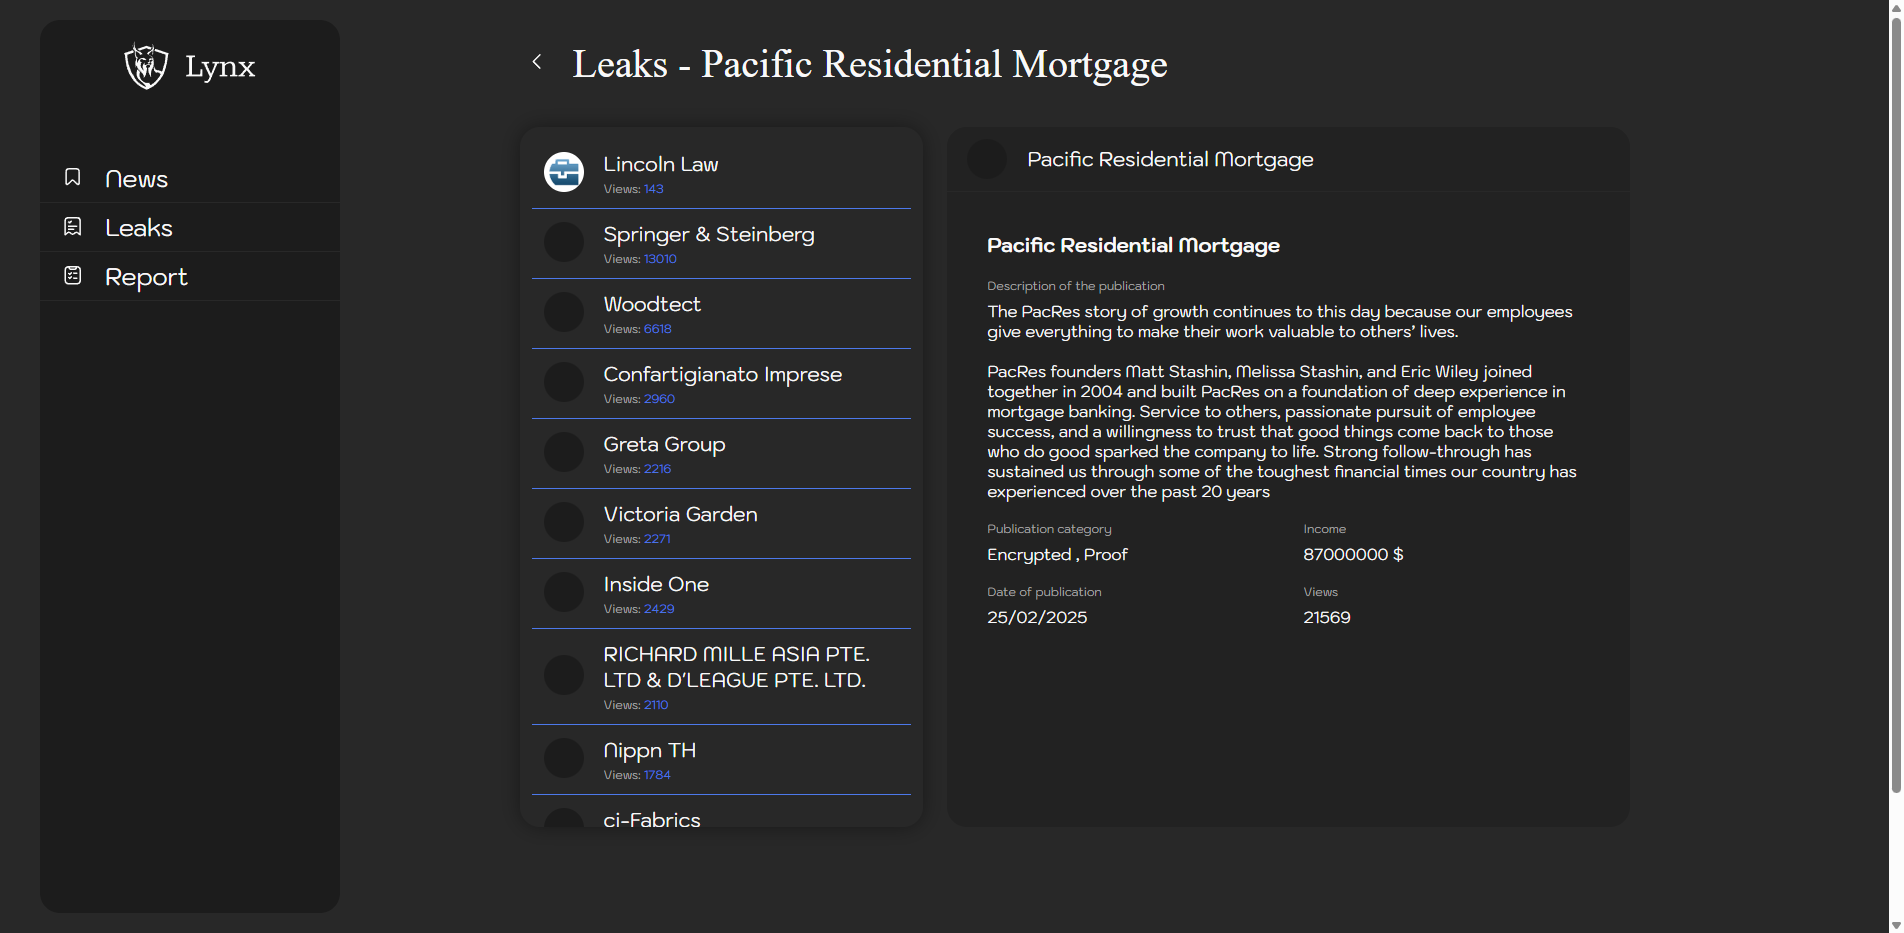
Task: Click the News bookmark icon
Action: pos(73,177)
